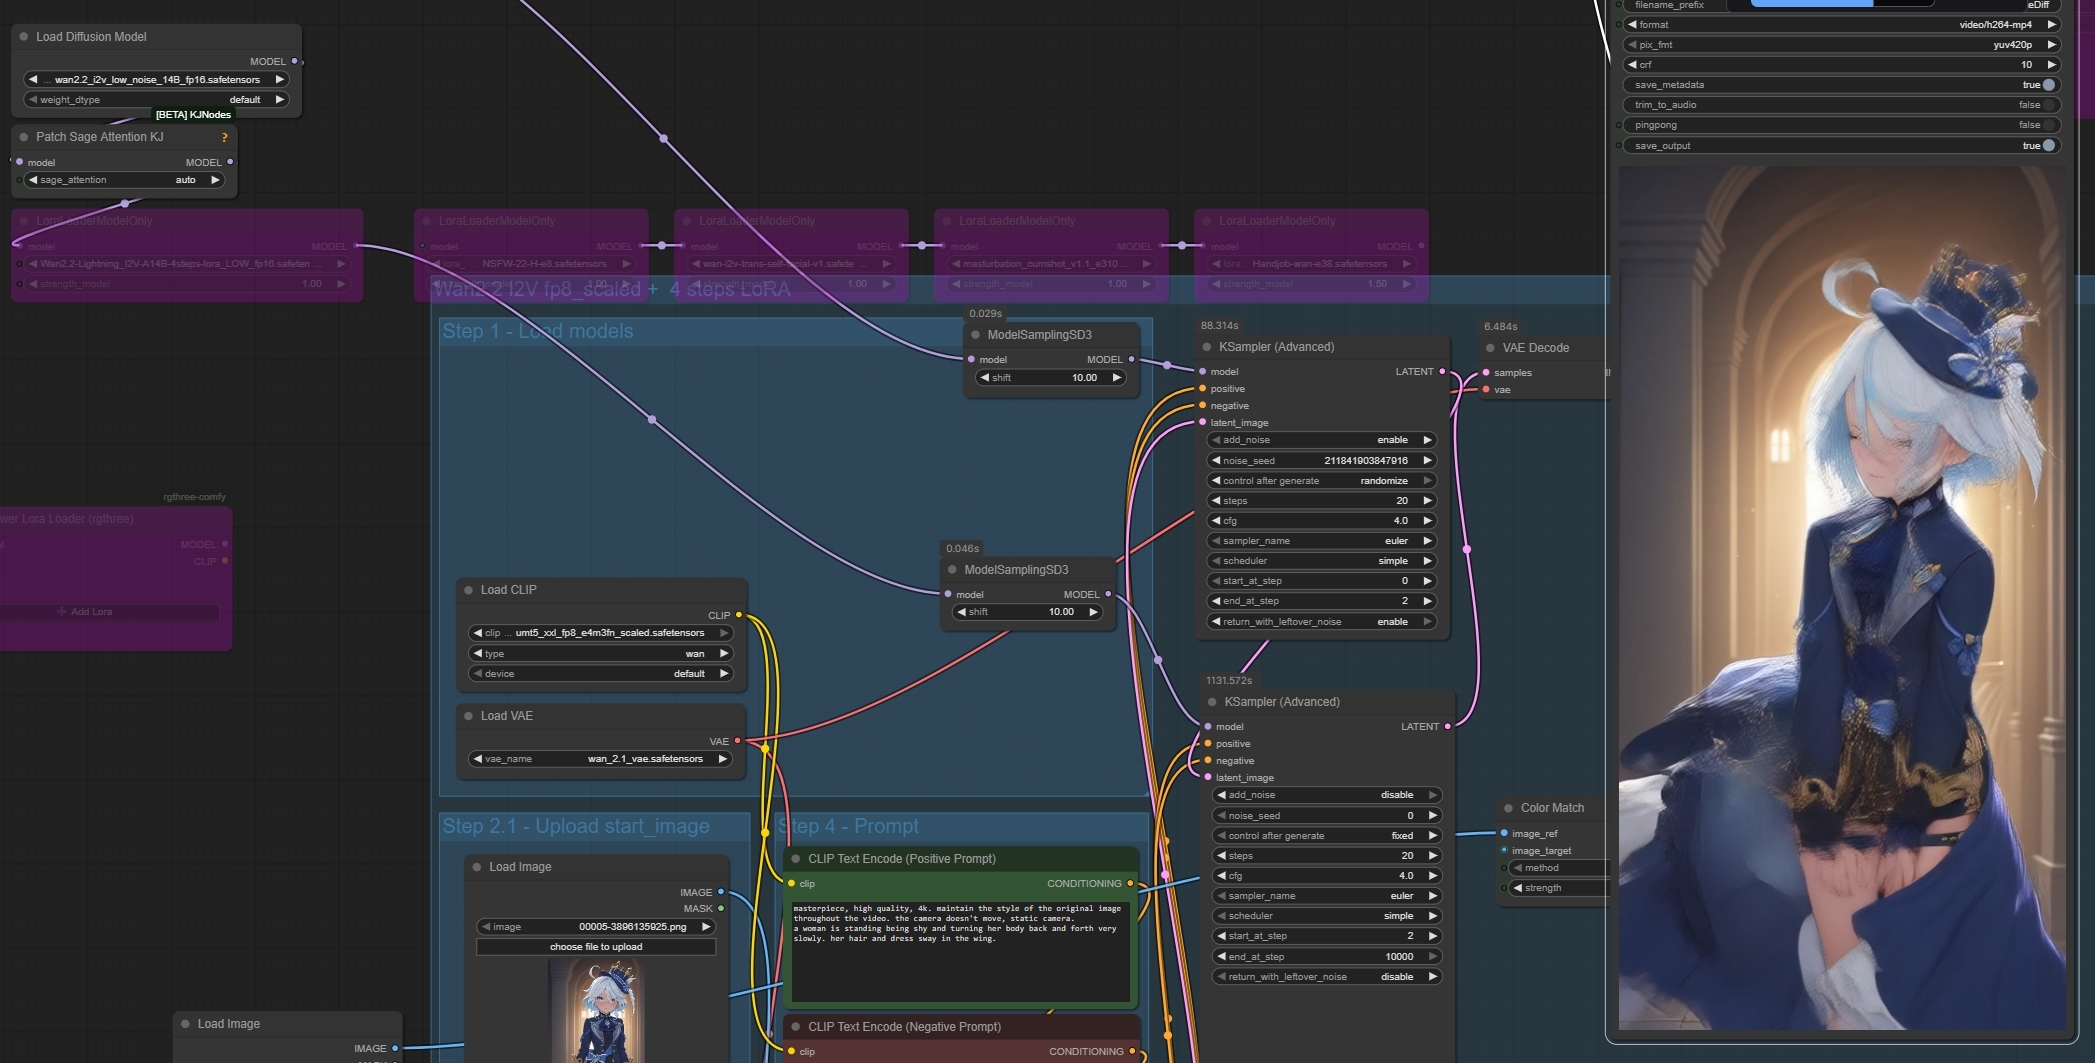Click the noise_seed field showing 211841903847916

tap(1322, 461)
